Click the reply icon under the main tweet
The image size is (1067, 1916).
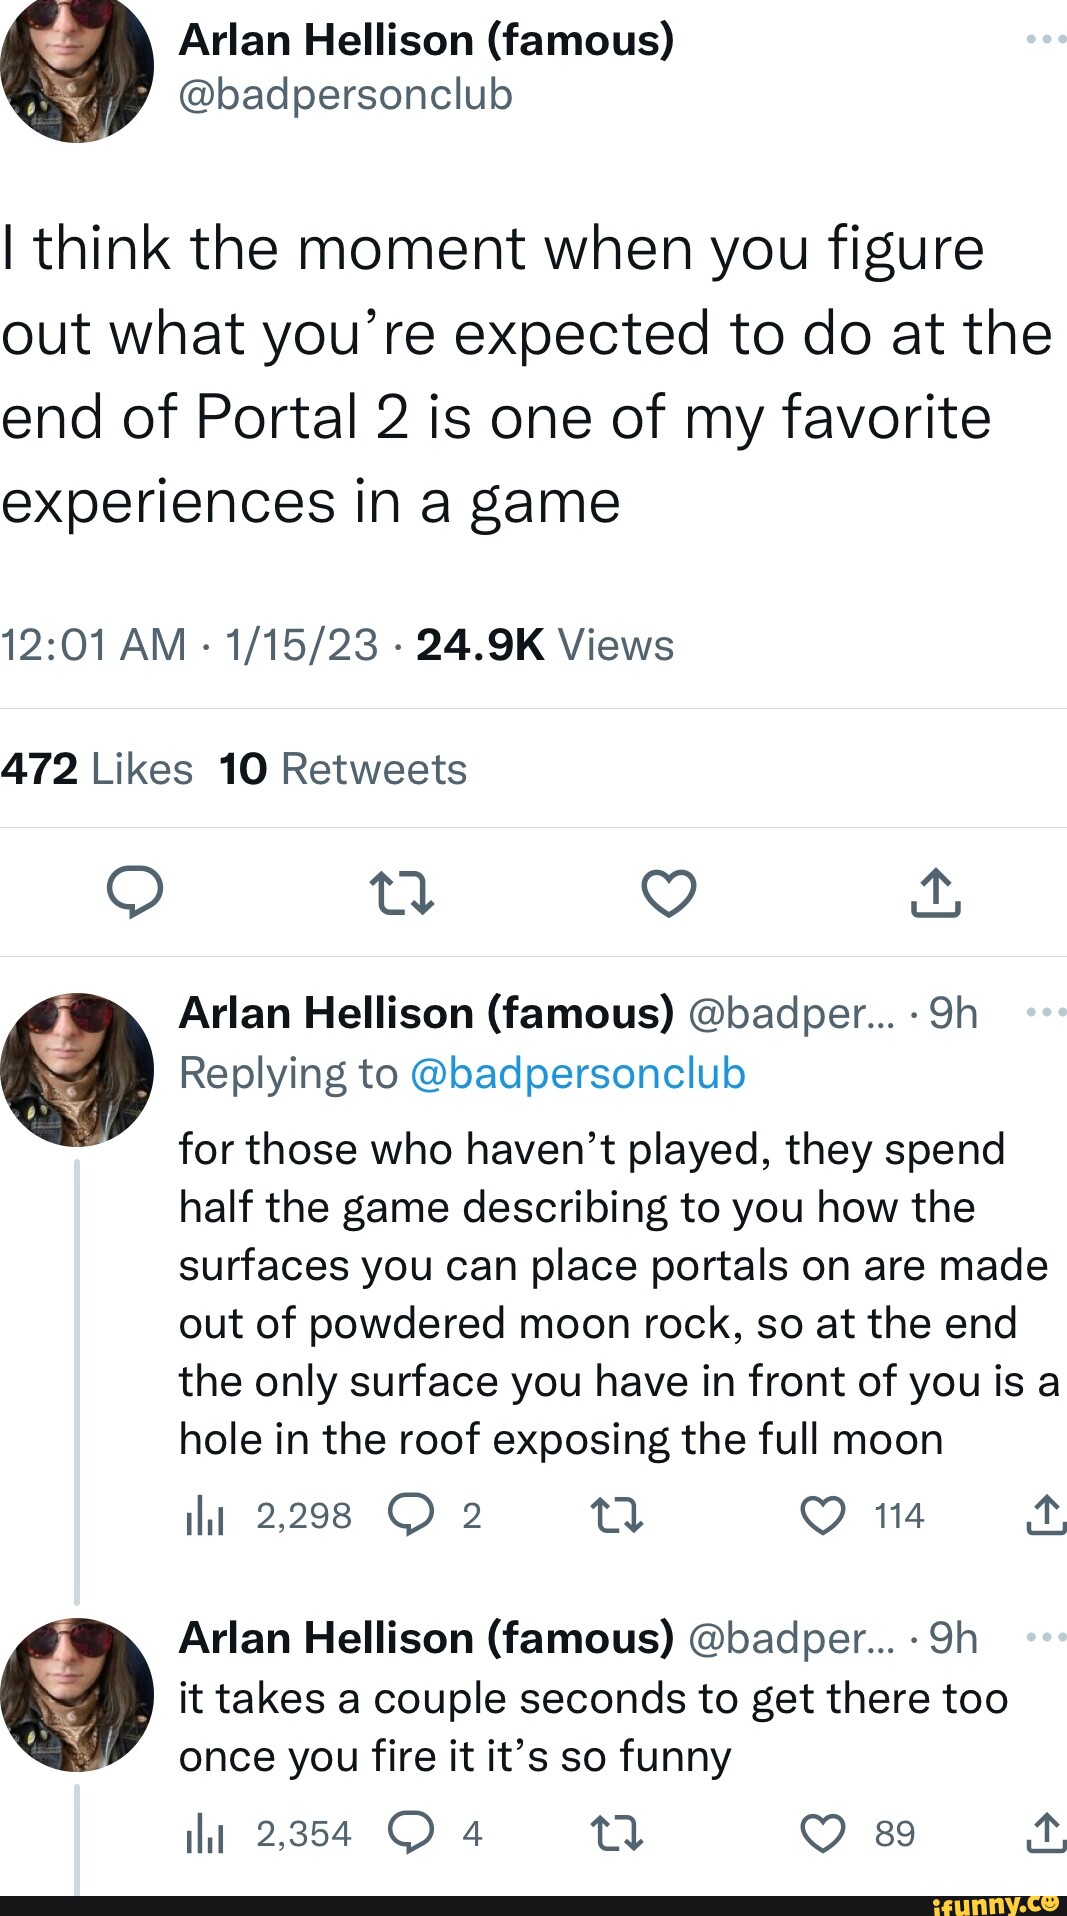point(135,892)
